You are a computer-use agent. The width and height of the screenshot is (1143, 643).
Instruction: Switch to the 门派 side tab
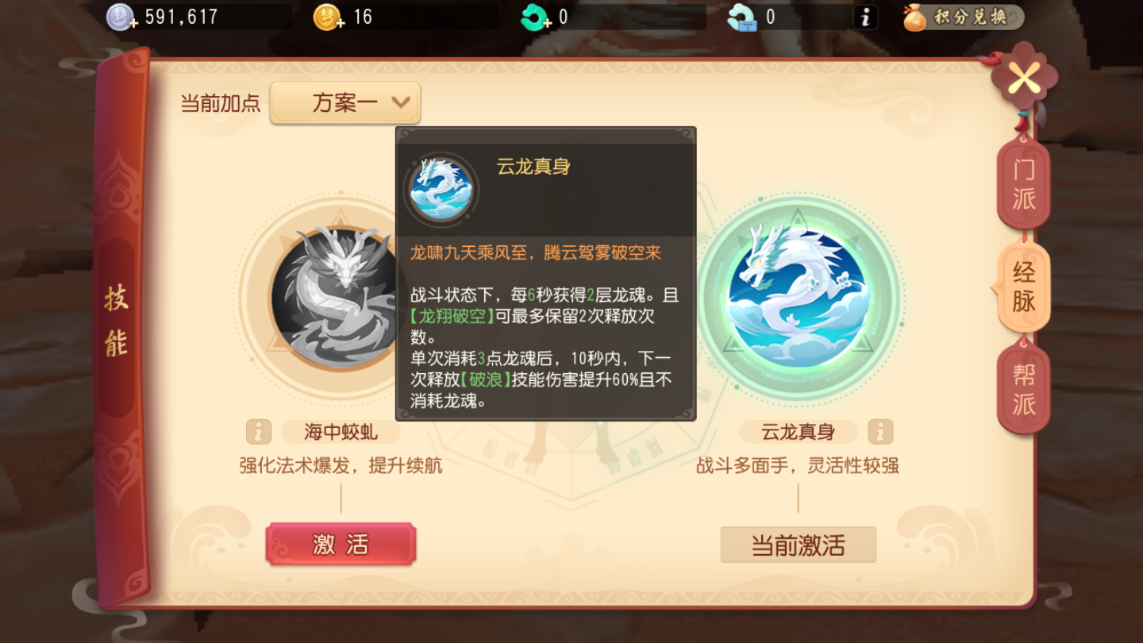(1023, 184)
